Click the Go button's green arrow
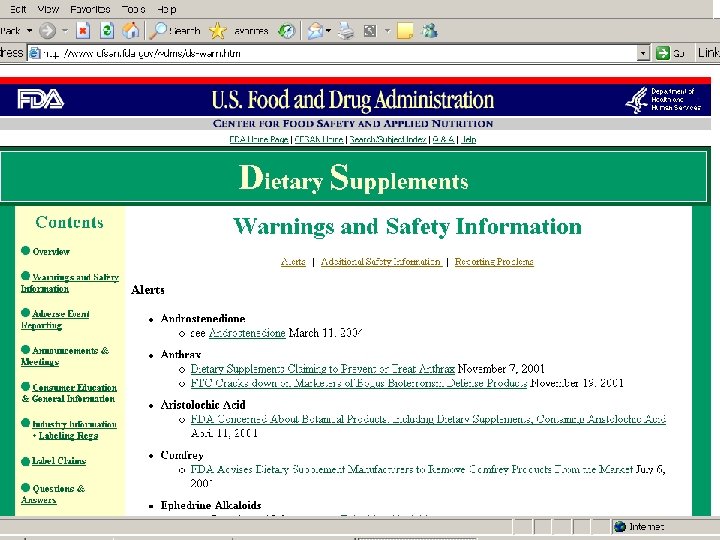This screenshot has height=540, width=720. tap(662, 53)
